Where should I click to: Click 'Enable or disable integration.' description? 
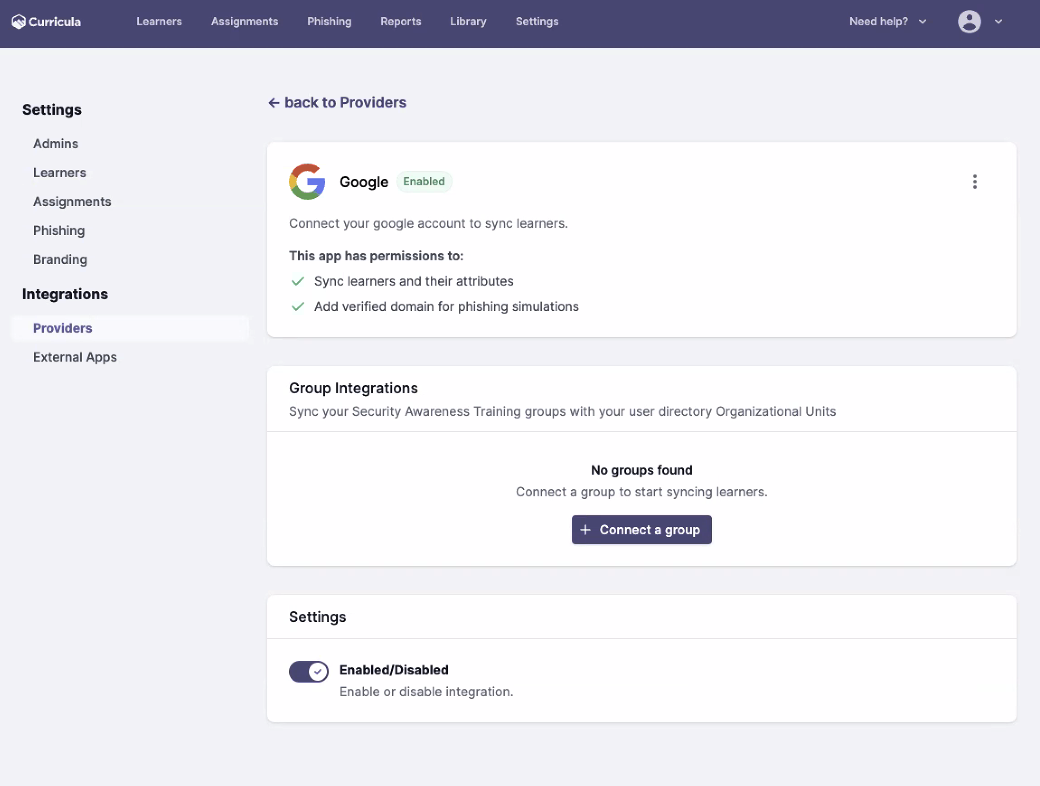[x=426, y=692]
